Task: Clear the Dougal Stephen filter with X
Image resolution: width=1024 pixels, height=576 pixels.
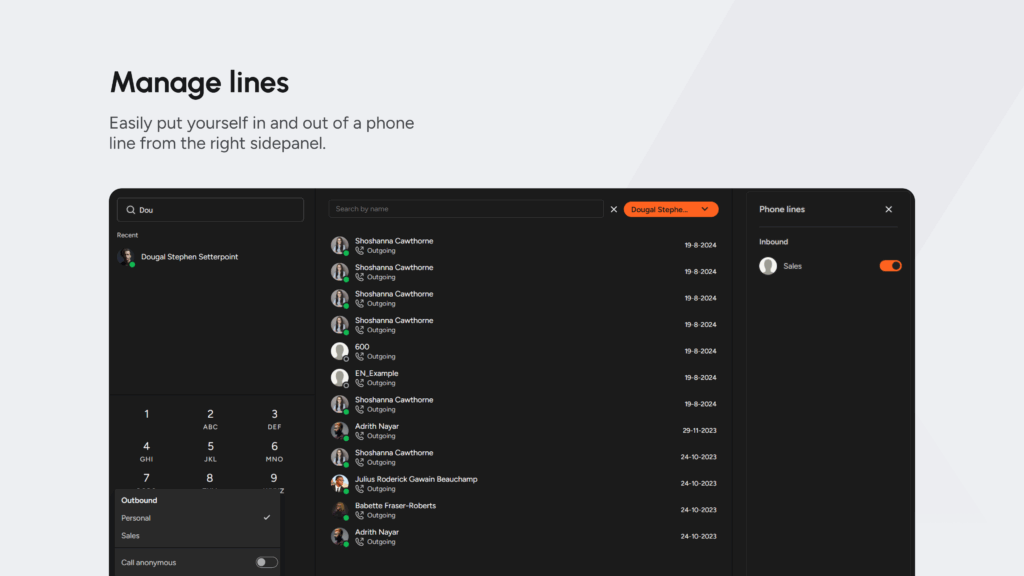Action: pos(614,210)
